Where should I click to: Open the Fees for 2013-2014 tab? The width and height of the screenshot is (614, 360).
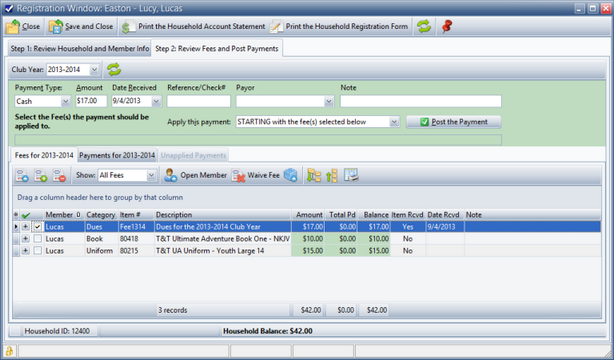click(44, 156)
